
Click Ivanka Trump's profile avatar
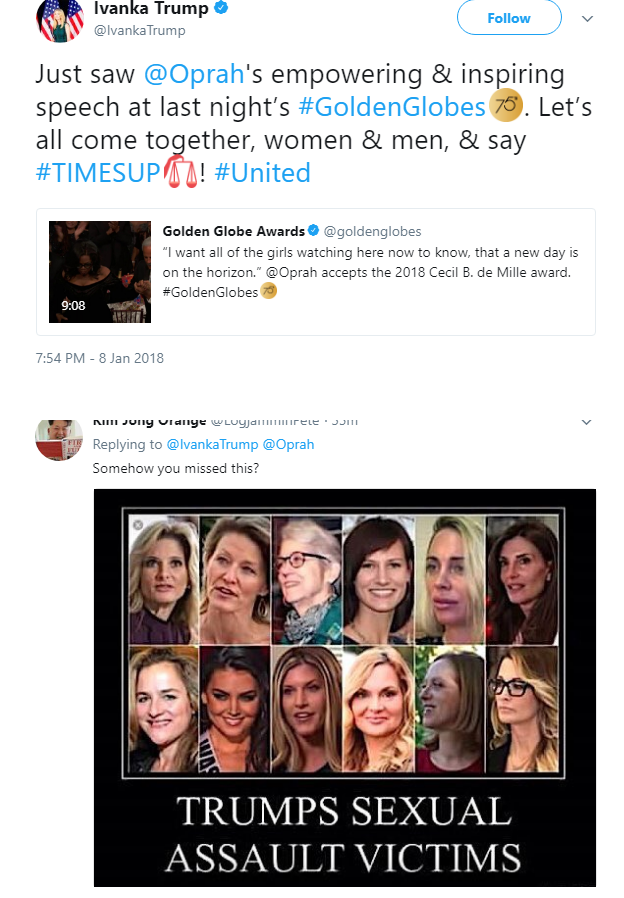point(59,20)
